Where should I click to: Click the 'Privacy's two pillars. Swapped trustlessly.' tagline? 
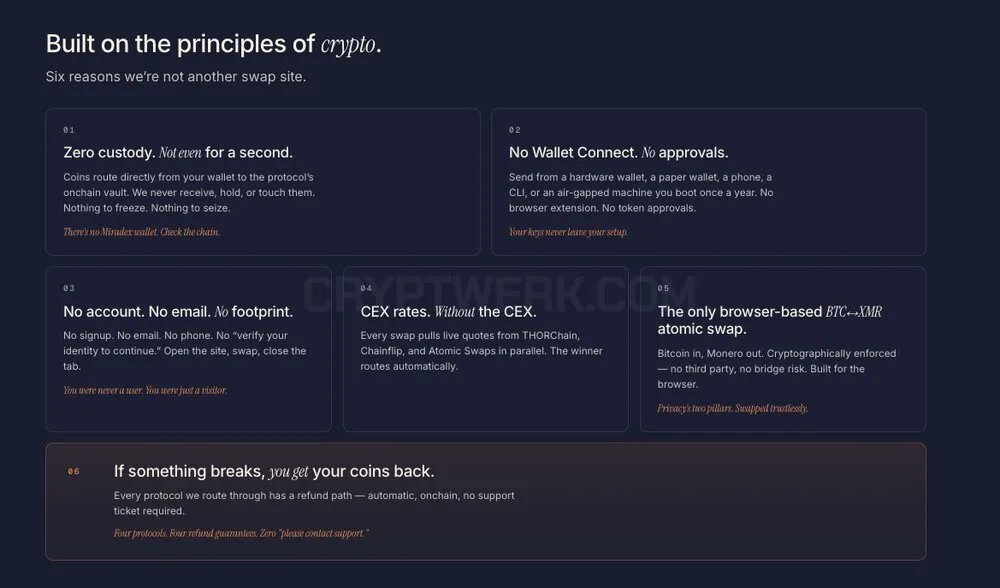pyautogui.click(x=733, y=408)
